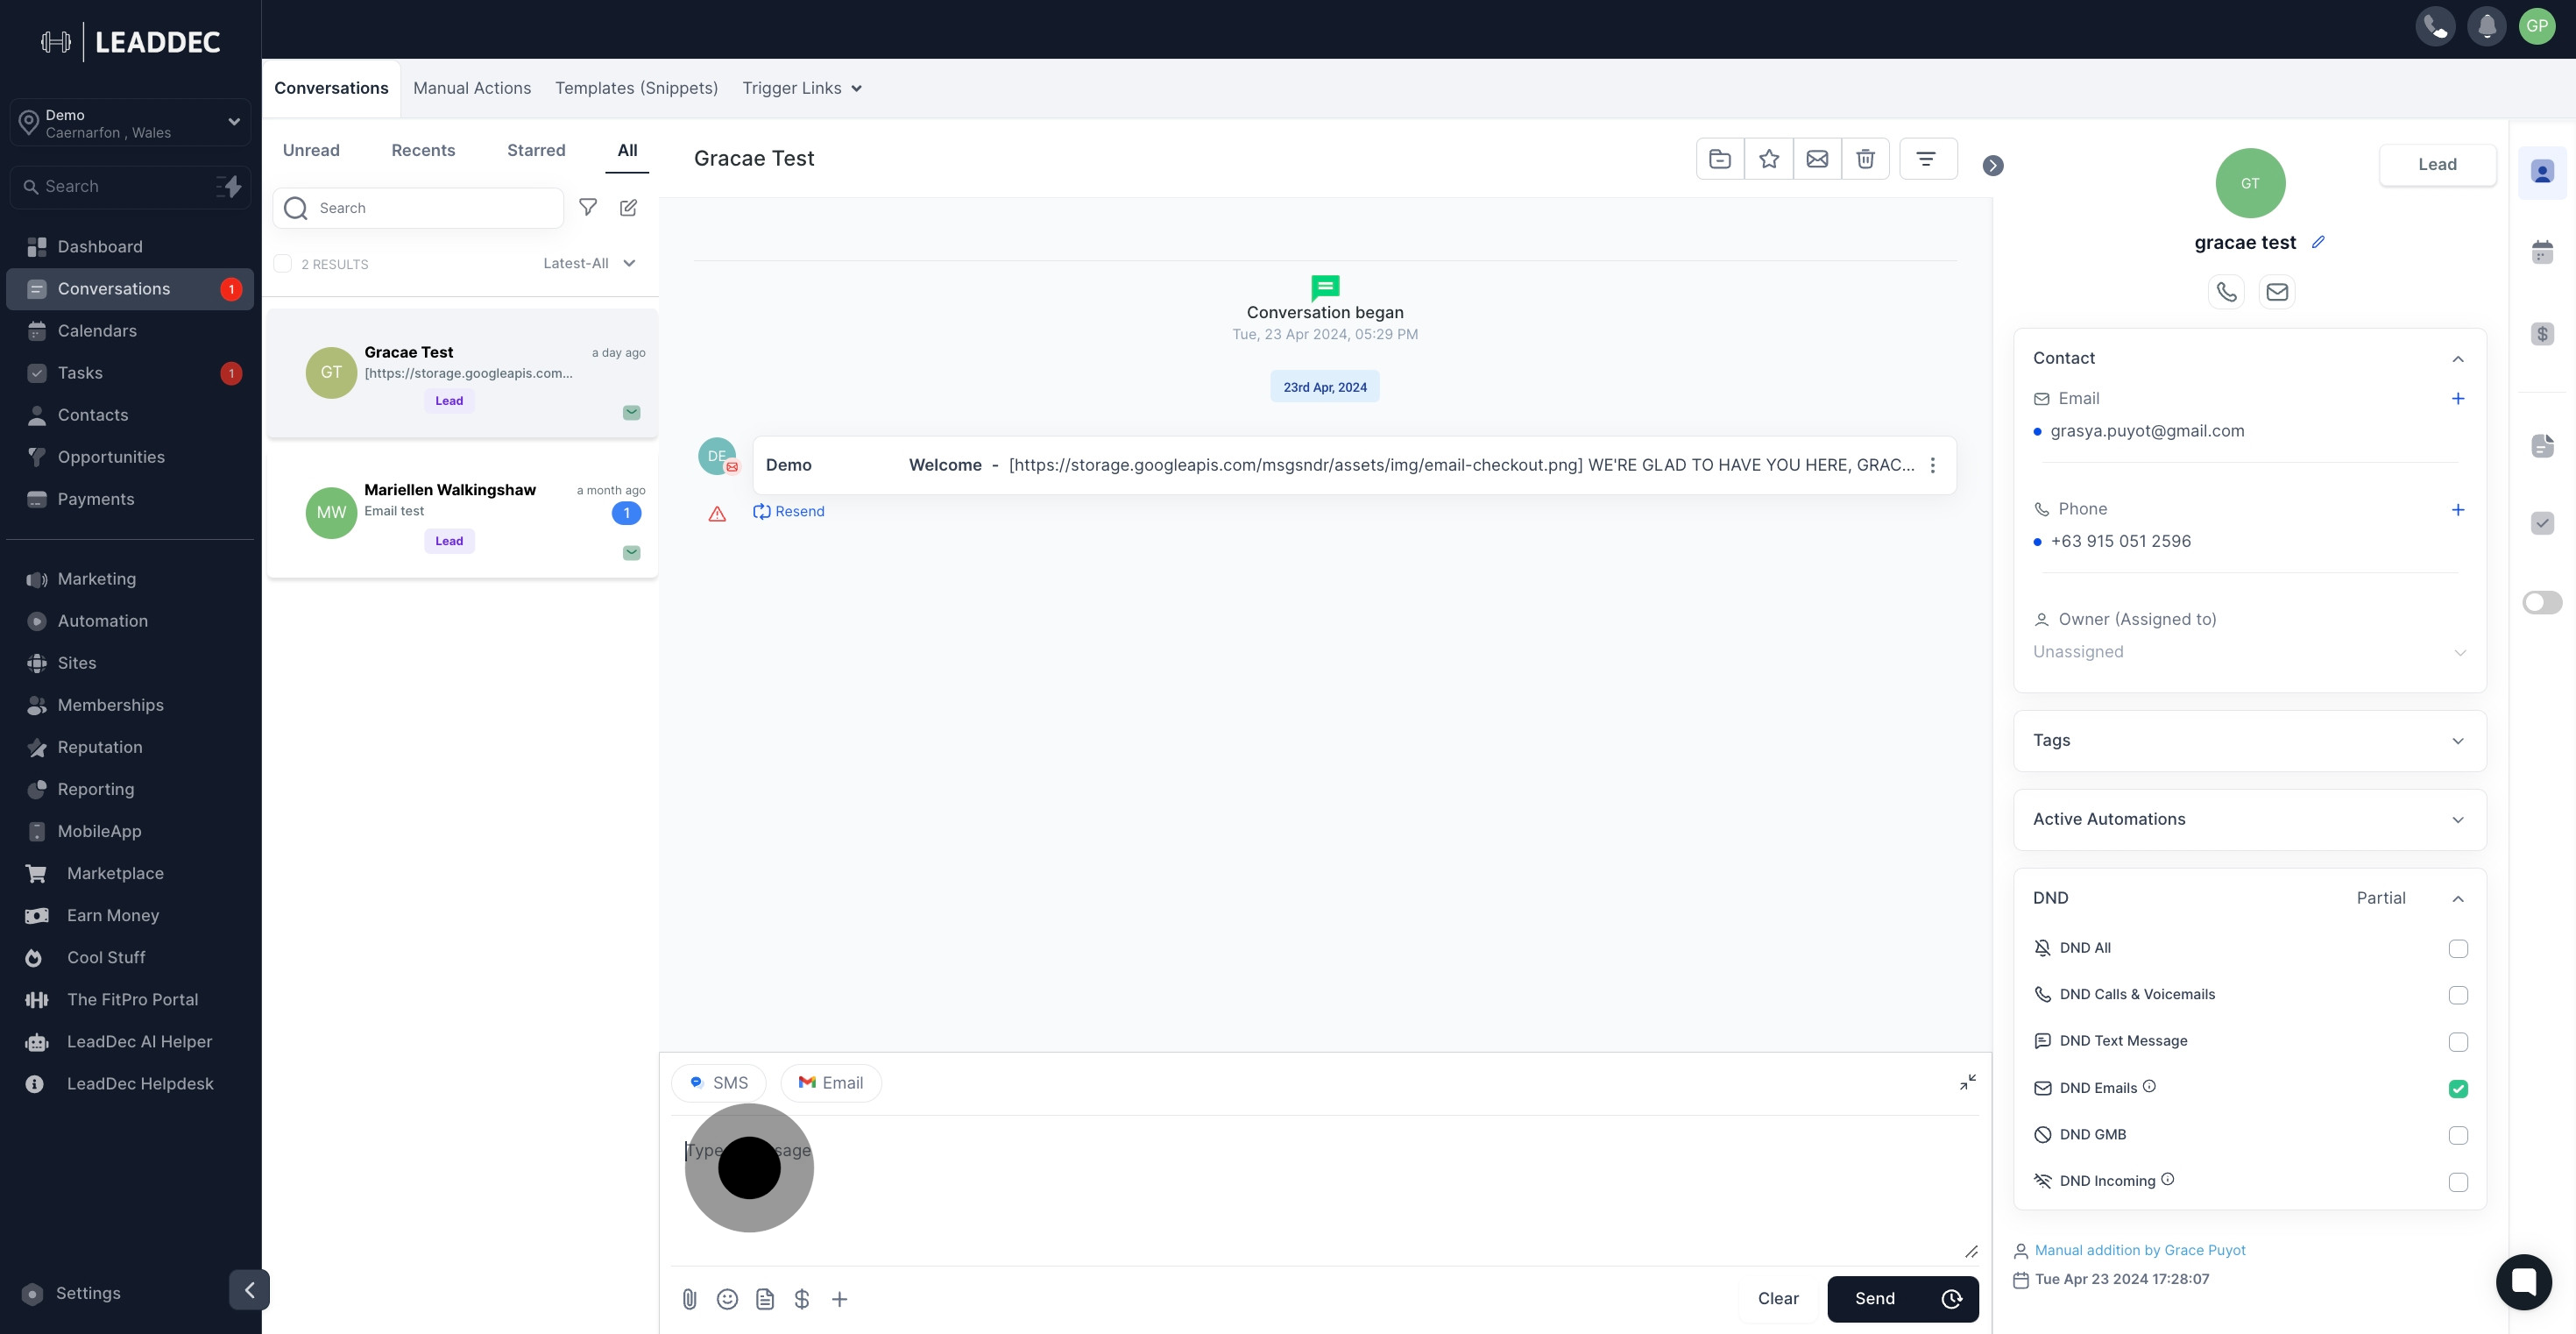
Task: Check DND Text Message checkbox
Action: (2458, 1042)
